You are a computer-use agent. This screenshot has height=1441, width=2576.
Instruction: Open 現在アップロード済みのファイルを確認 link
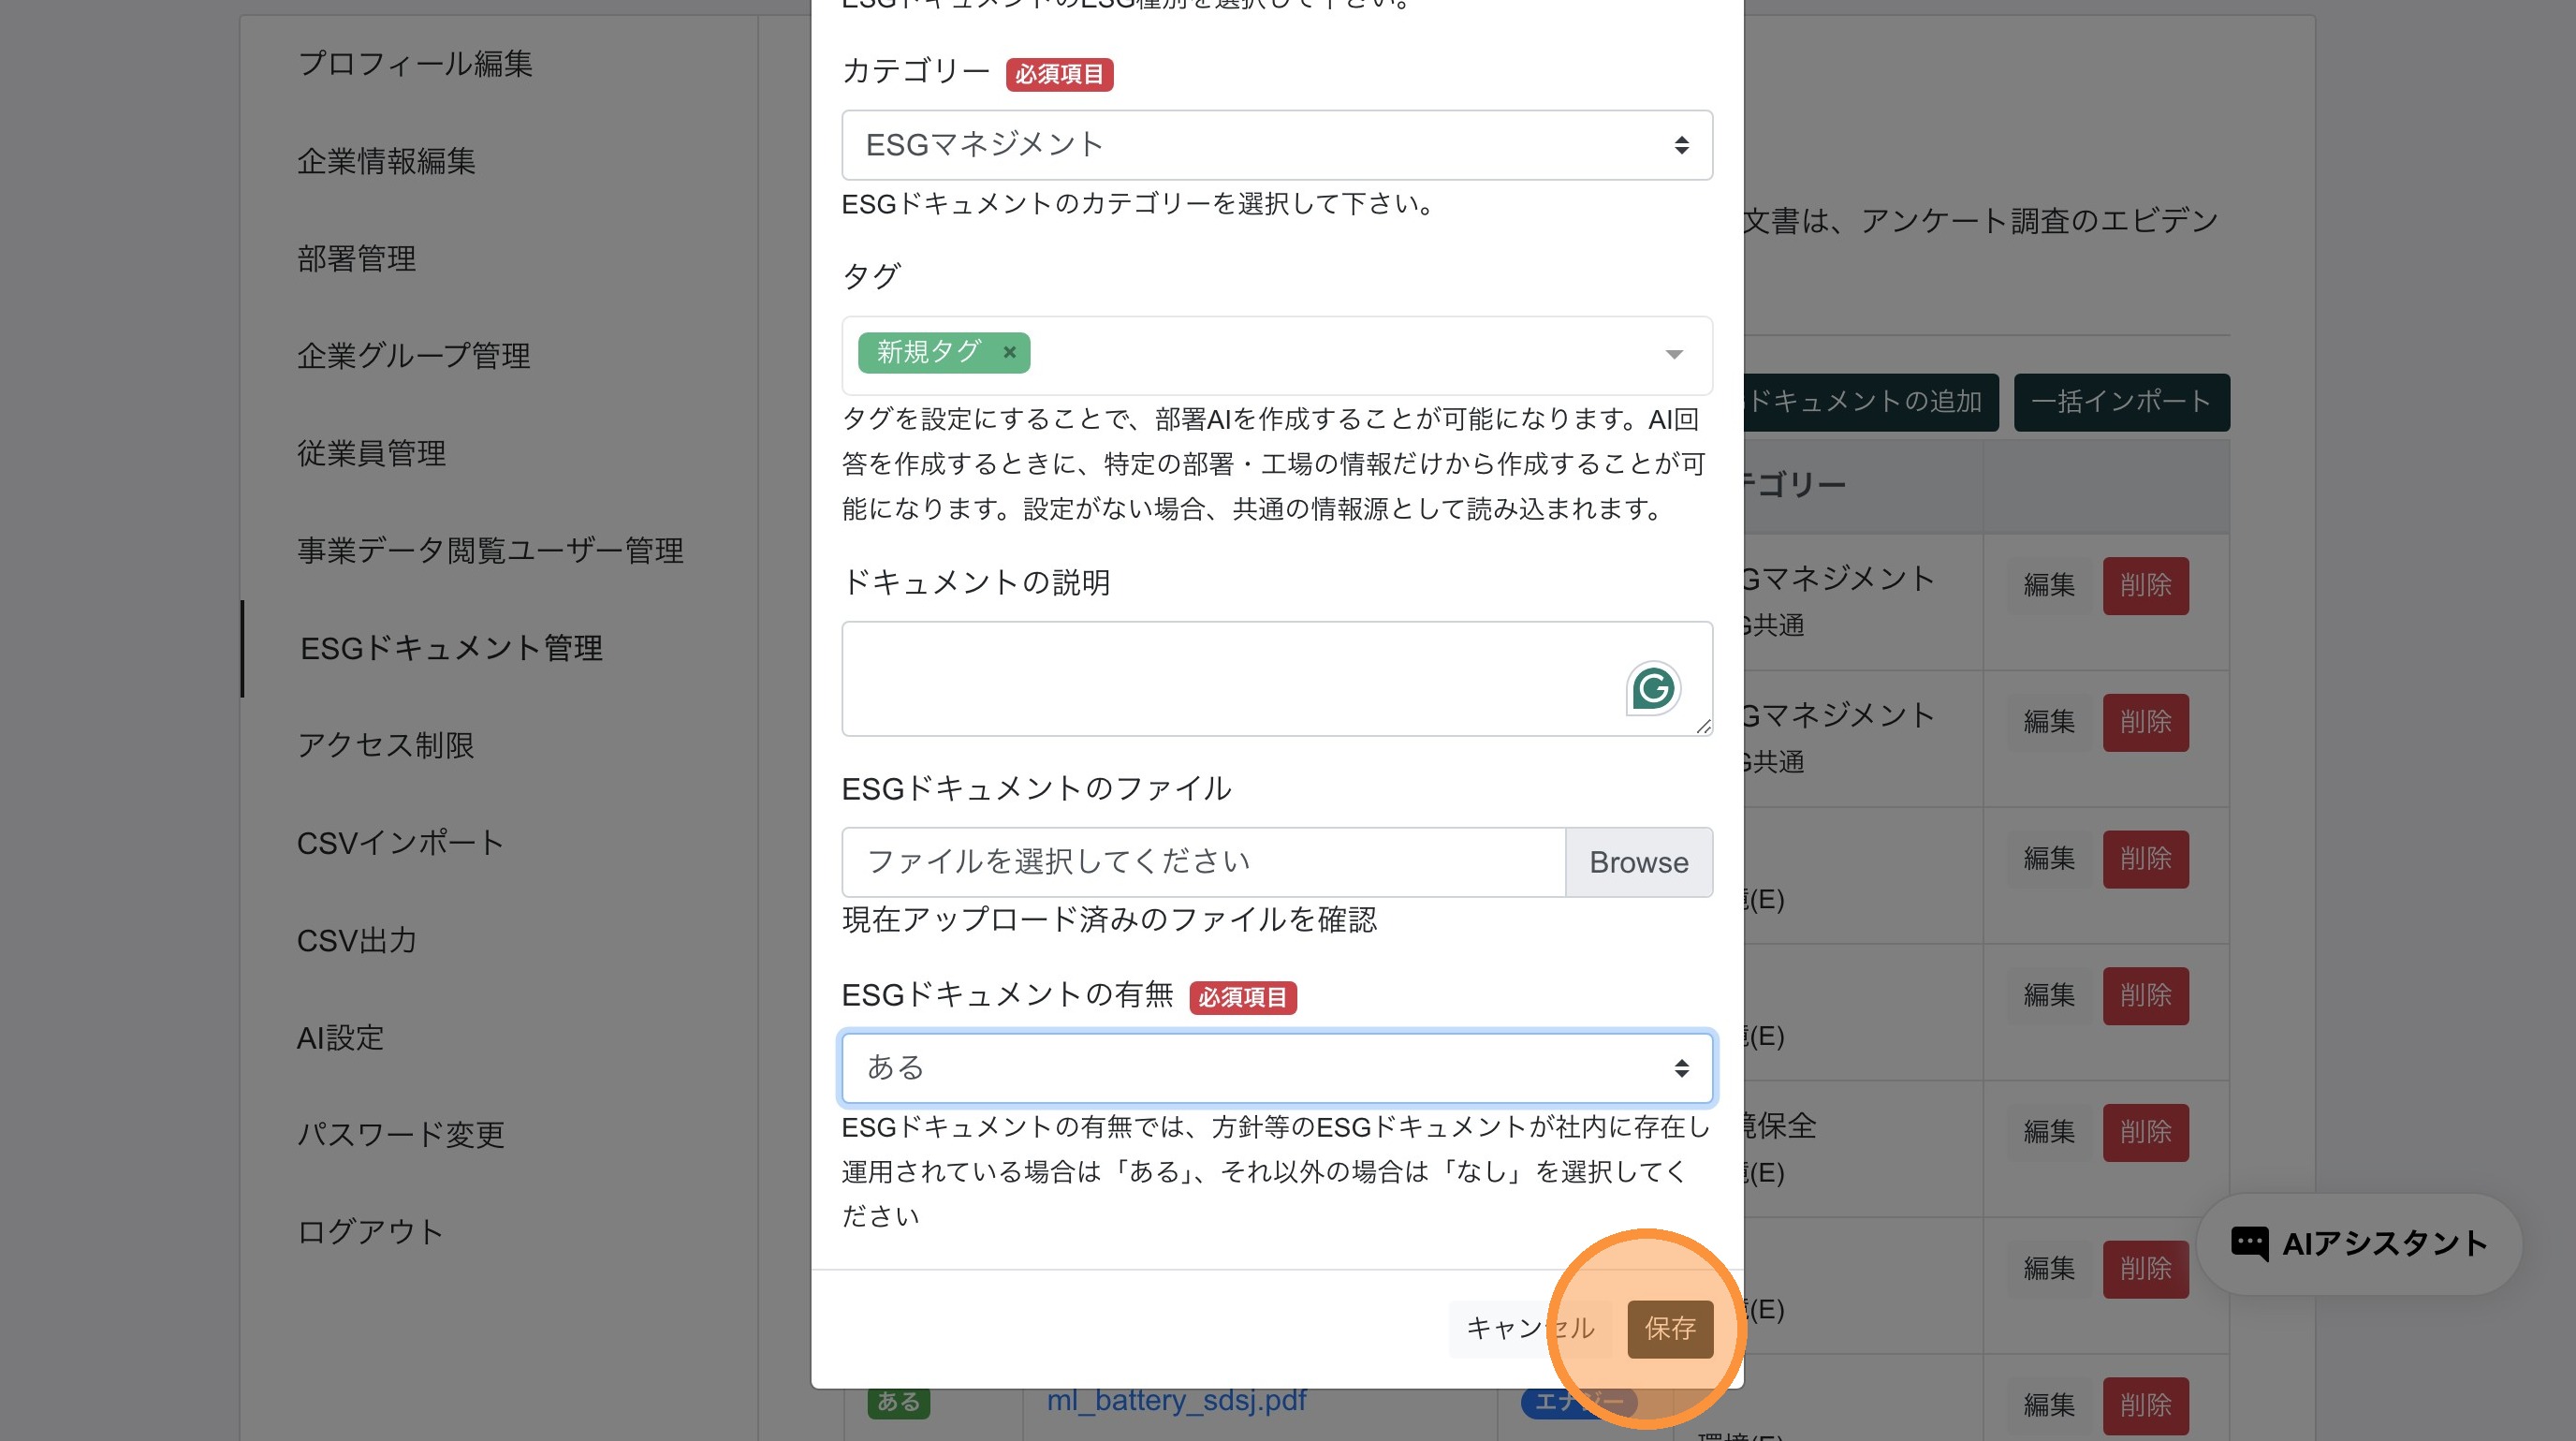tap(1109, 920)
